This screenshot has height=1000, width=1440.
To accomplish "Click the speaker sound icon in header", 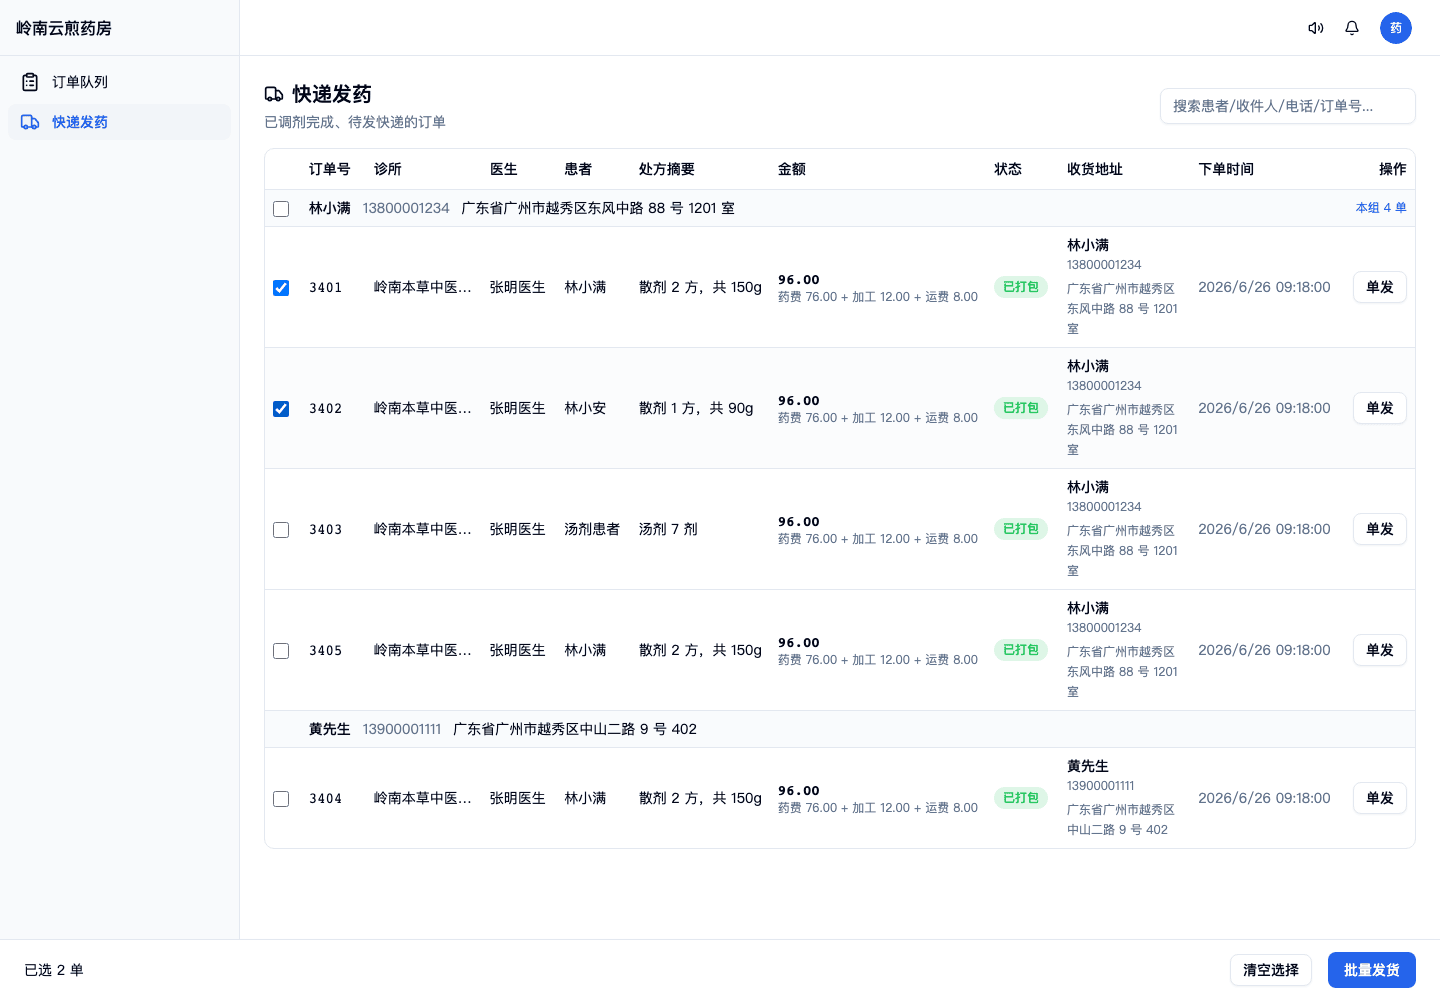I will coord(1316,28).
